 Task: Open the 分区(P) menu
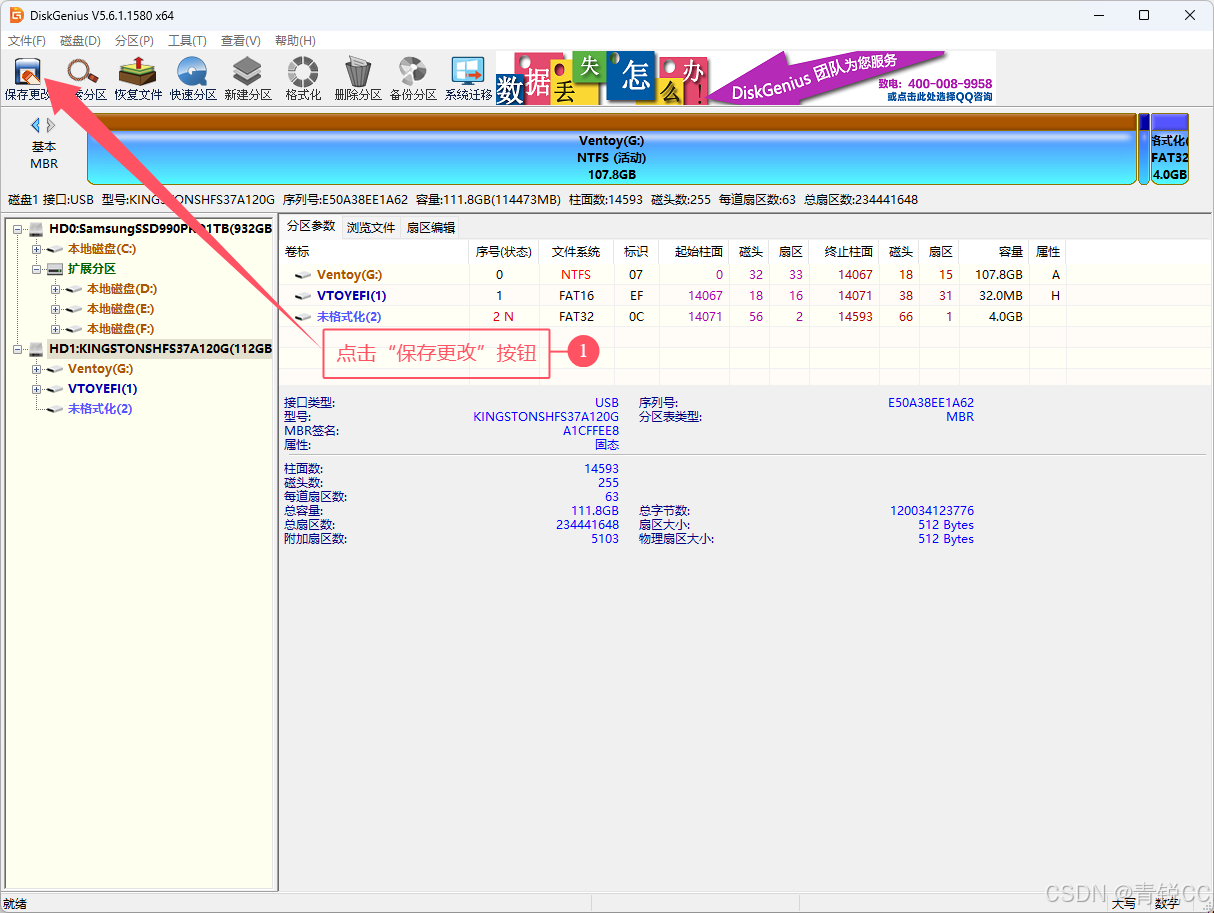[134, 41]
